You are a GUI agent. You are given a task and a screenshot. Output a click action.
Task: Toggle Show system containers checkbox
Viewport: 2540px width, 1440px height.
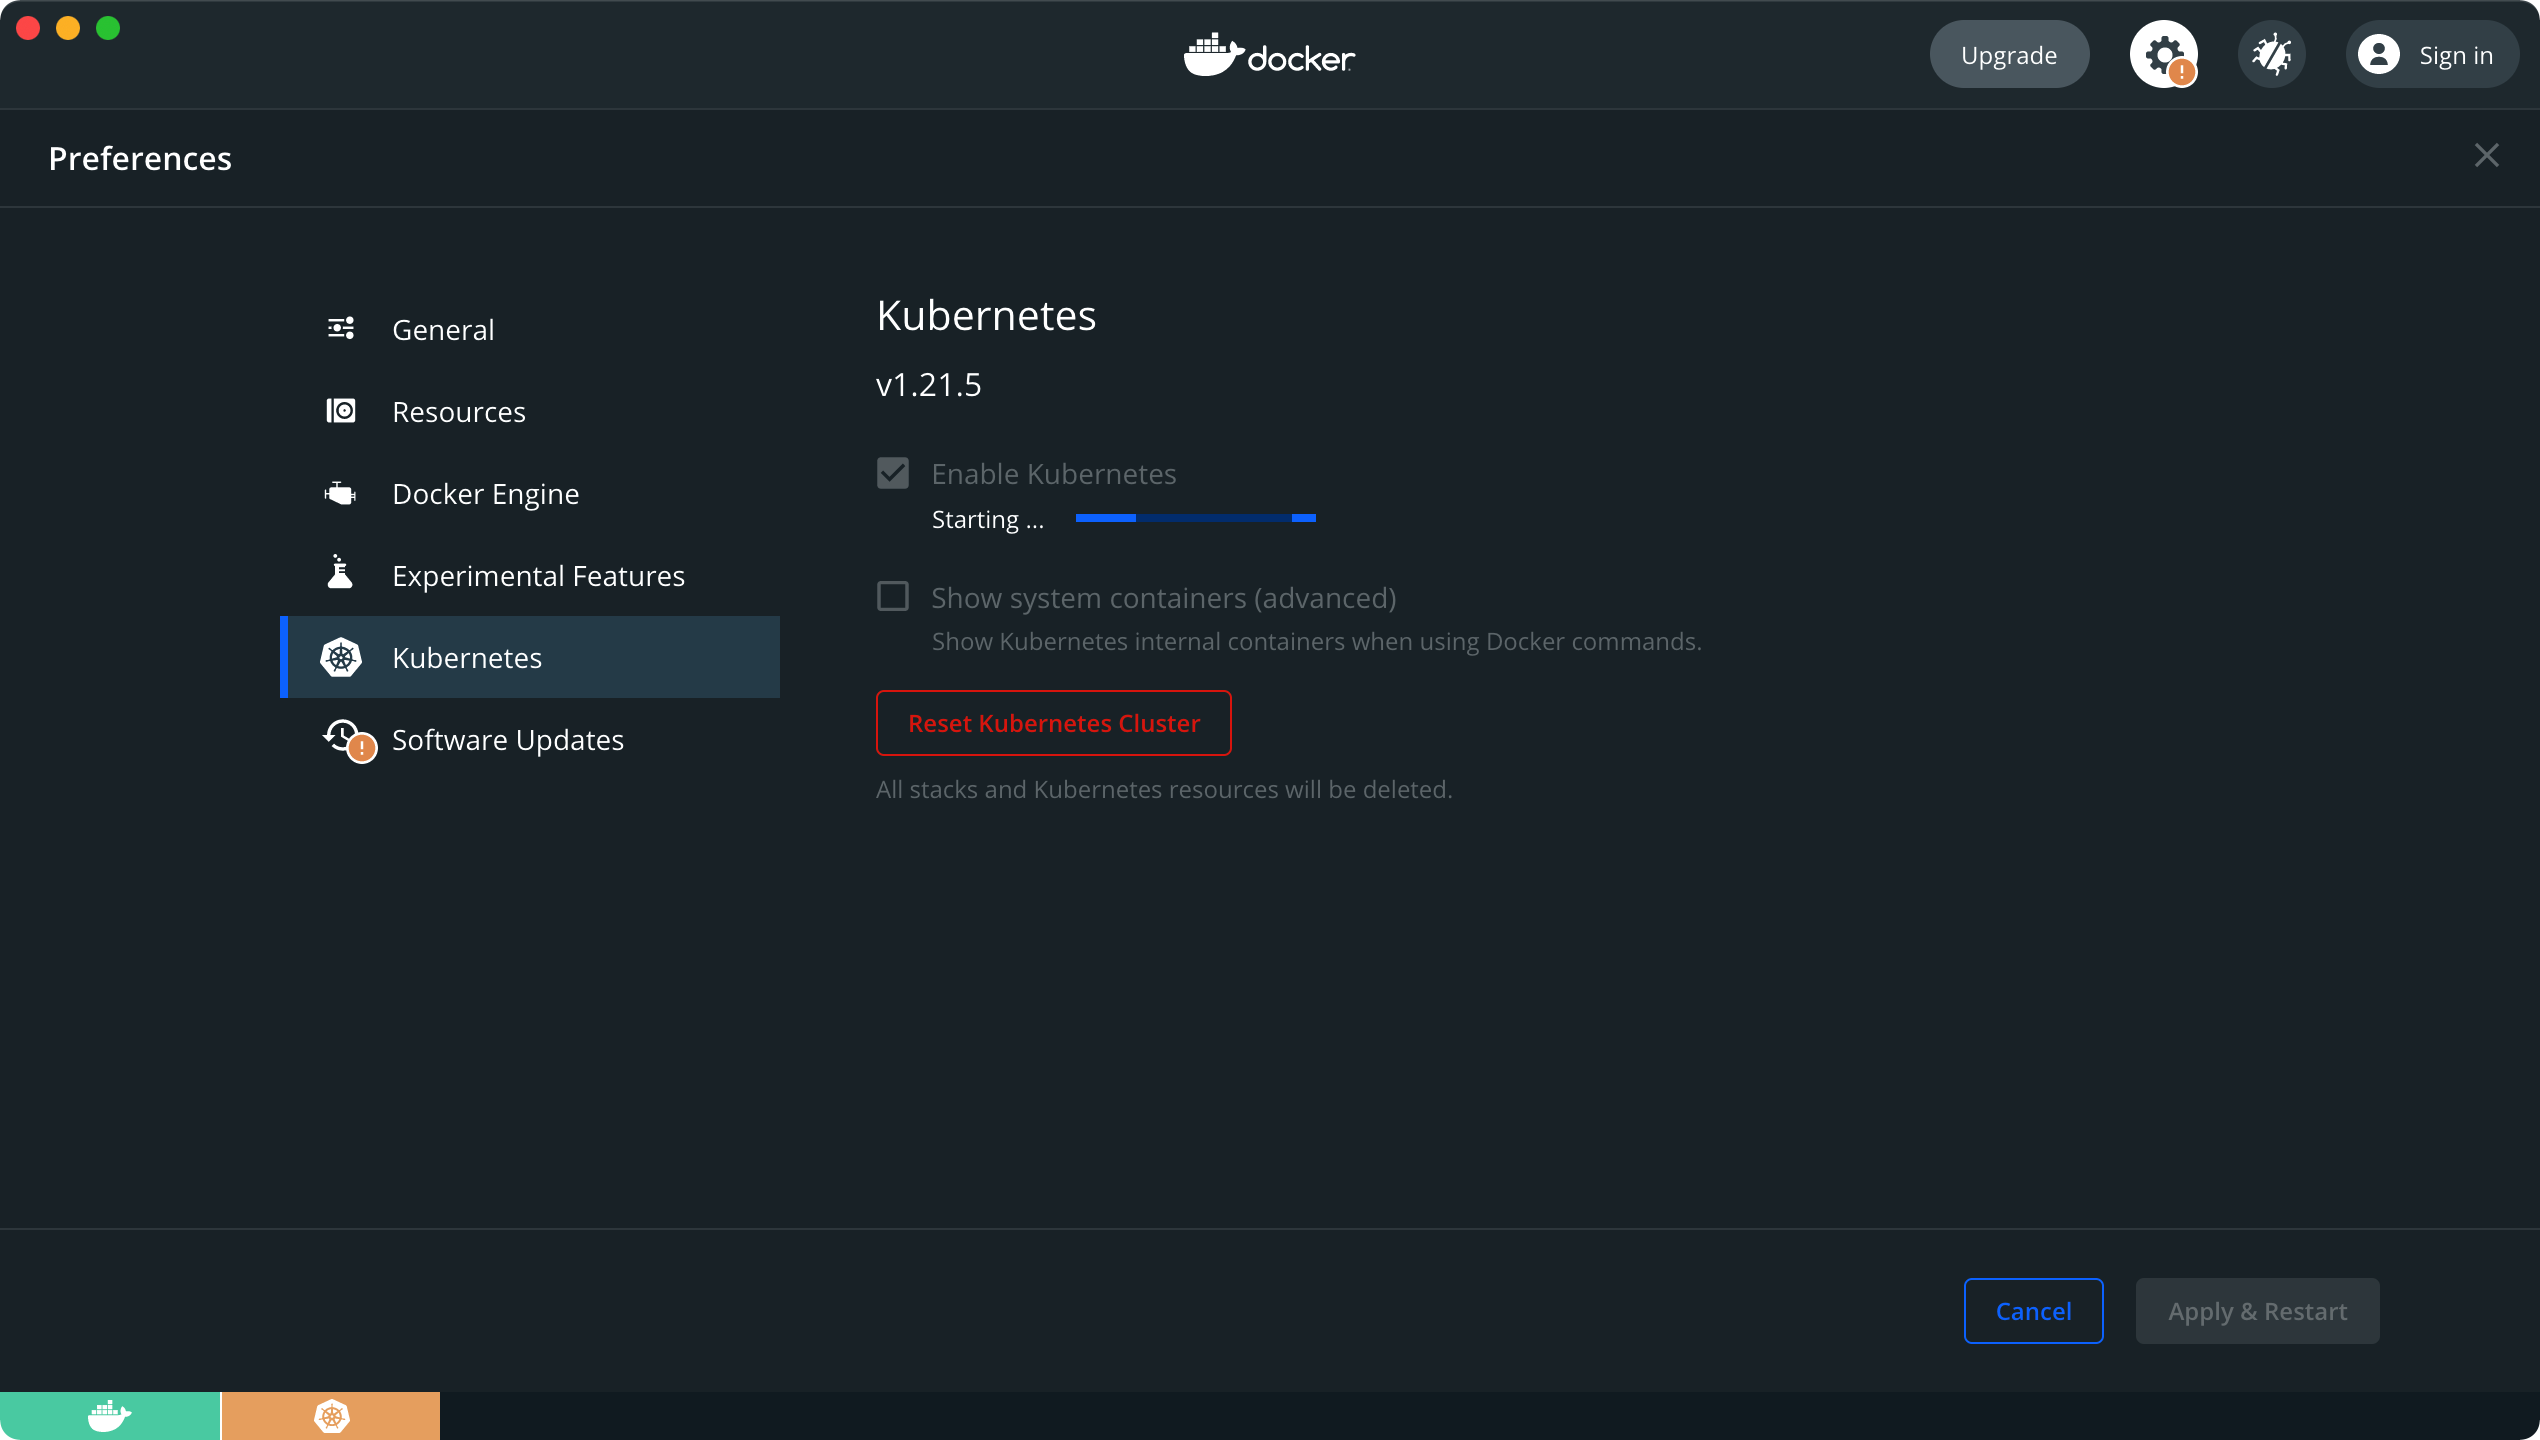(x=891, y=597)
